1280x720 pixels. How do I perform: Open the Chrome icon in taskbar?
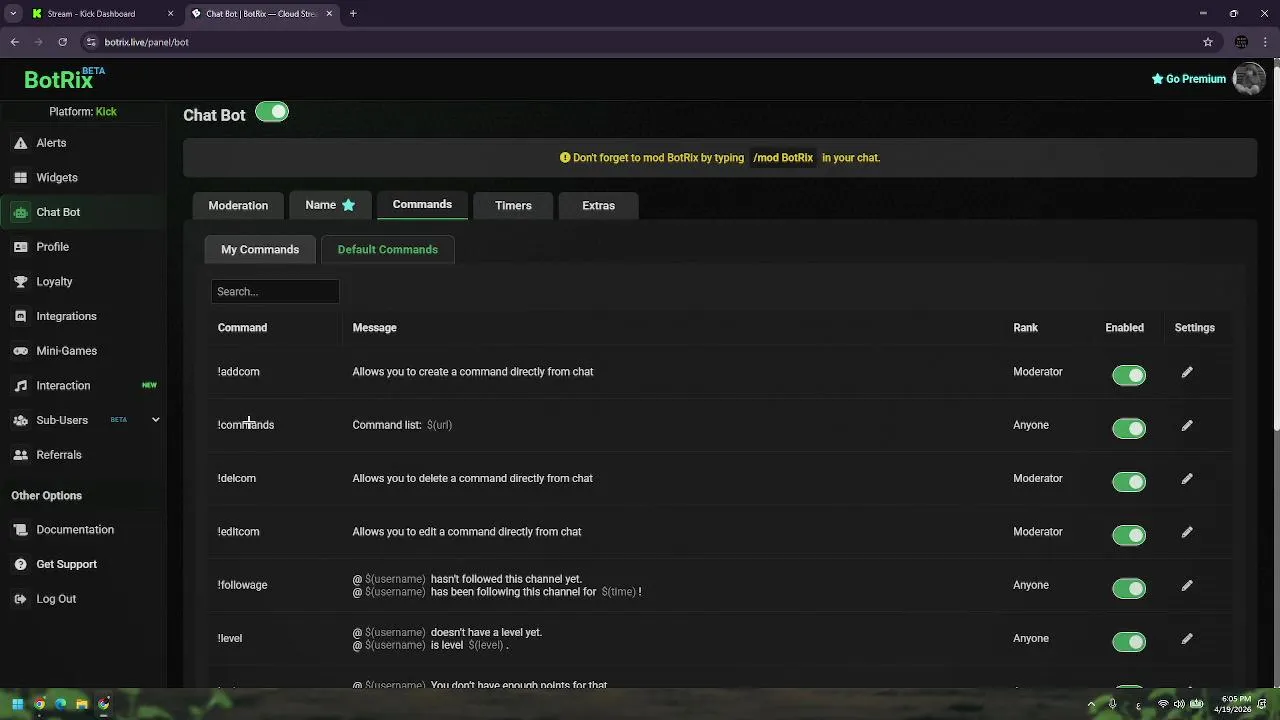[x=39, y=704]
